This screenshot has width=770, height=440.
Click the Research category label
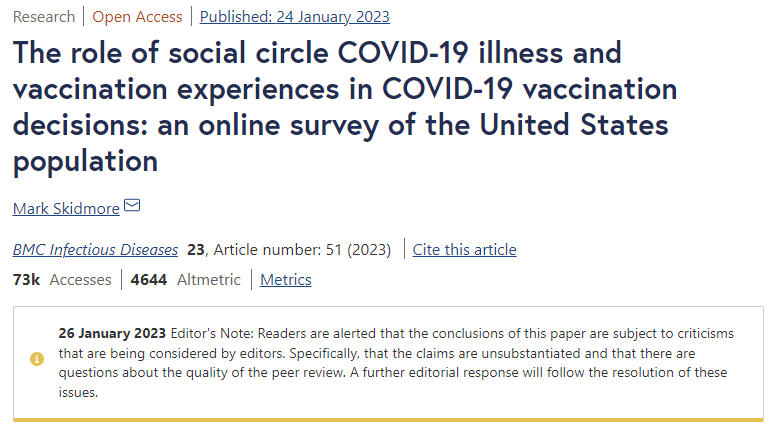(44, 16)
